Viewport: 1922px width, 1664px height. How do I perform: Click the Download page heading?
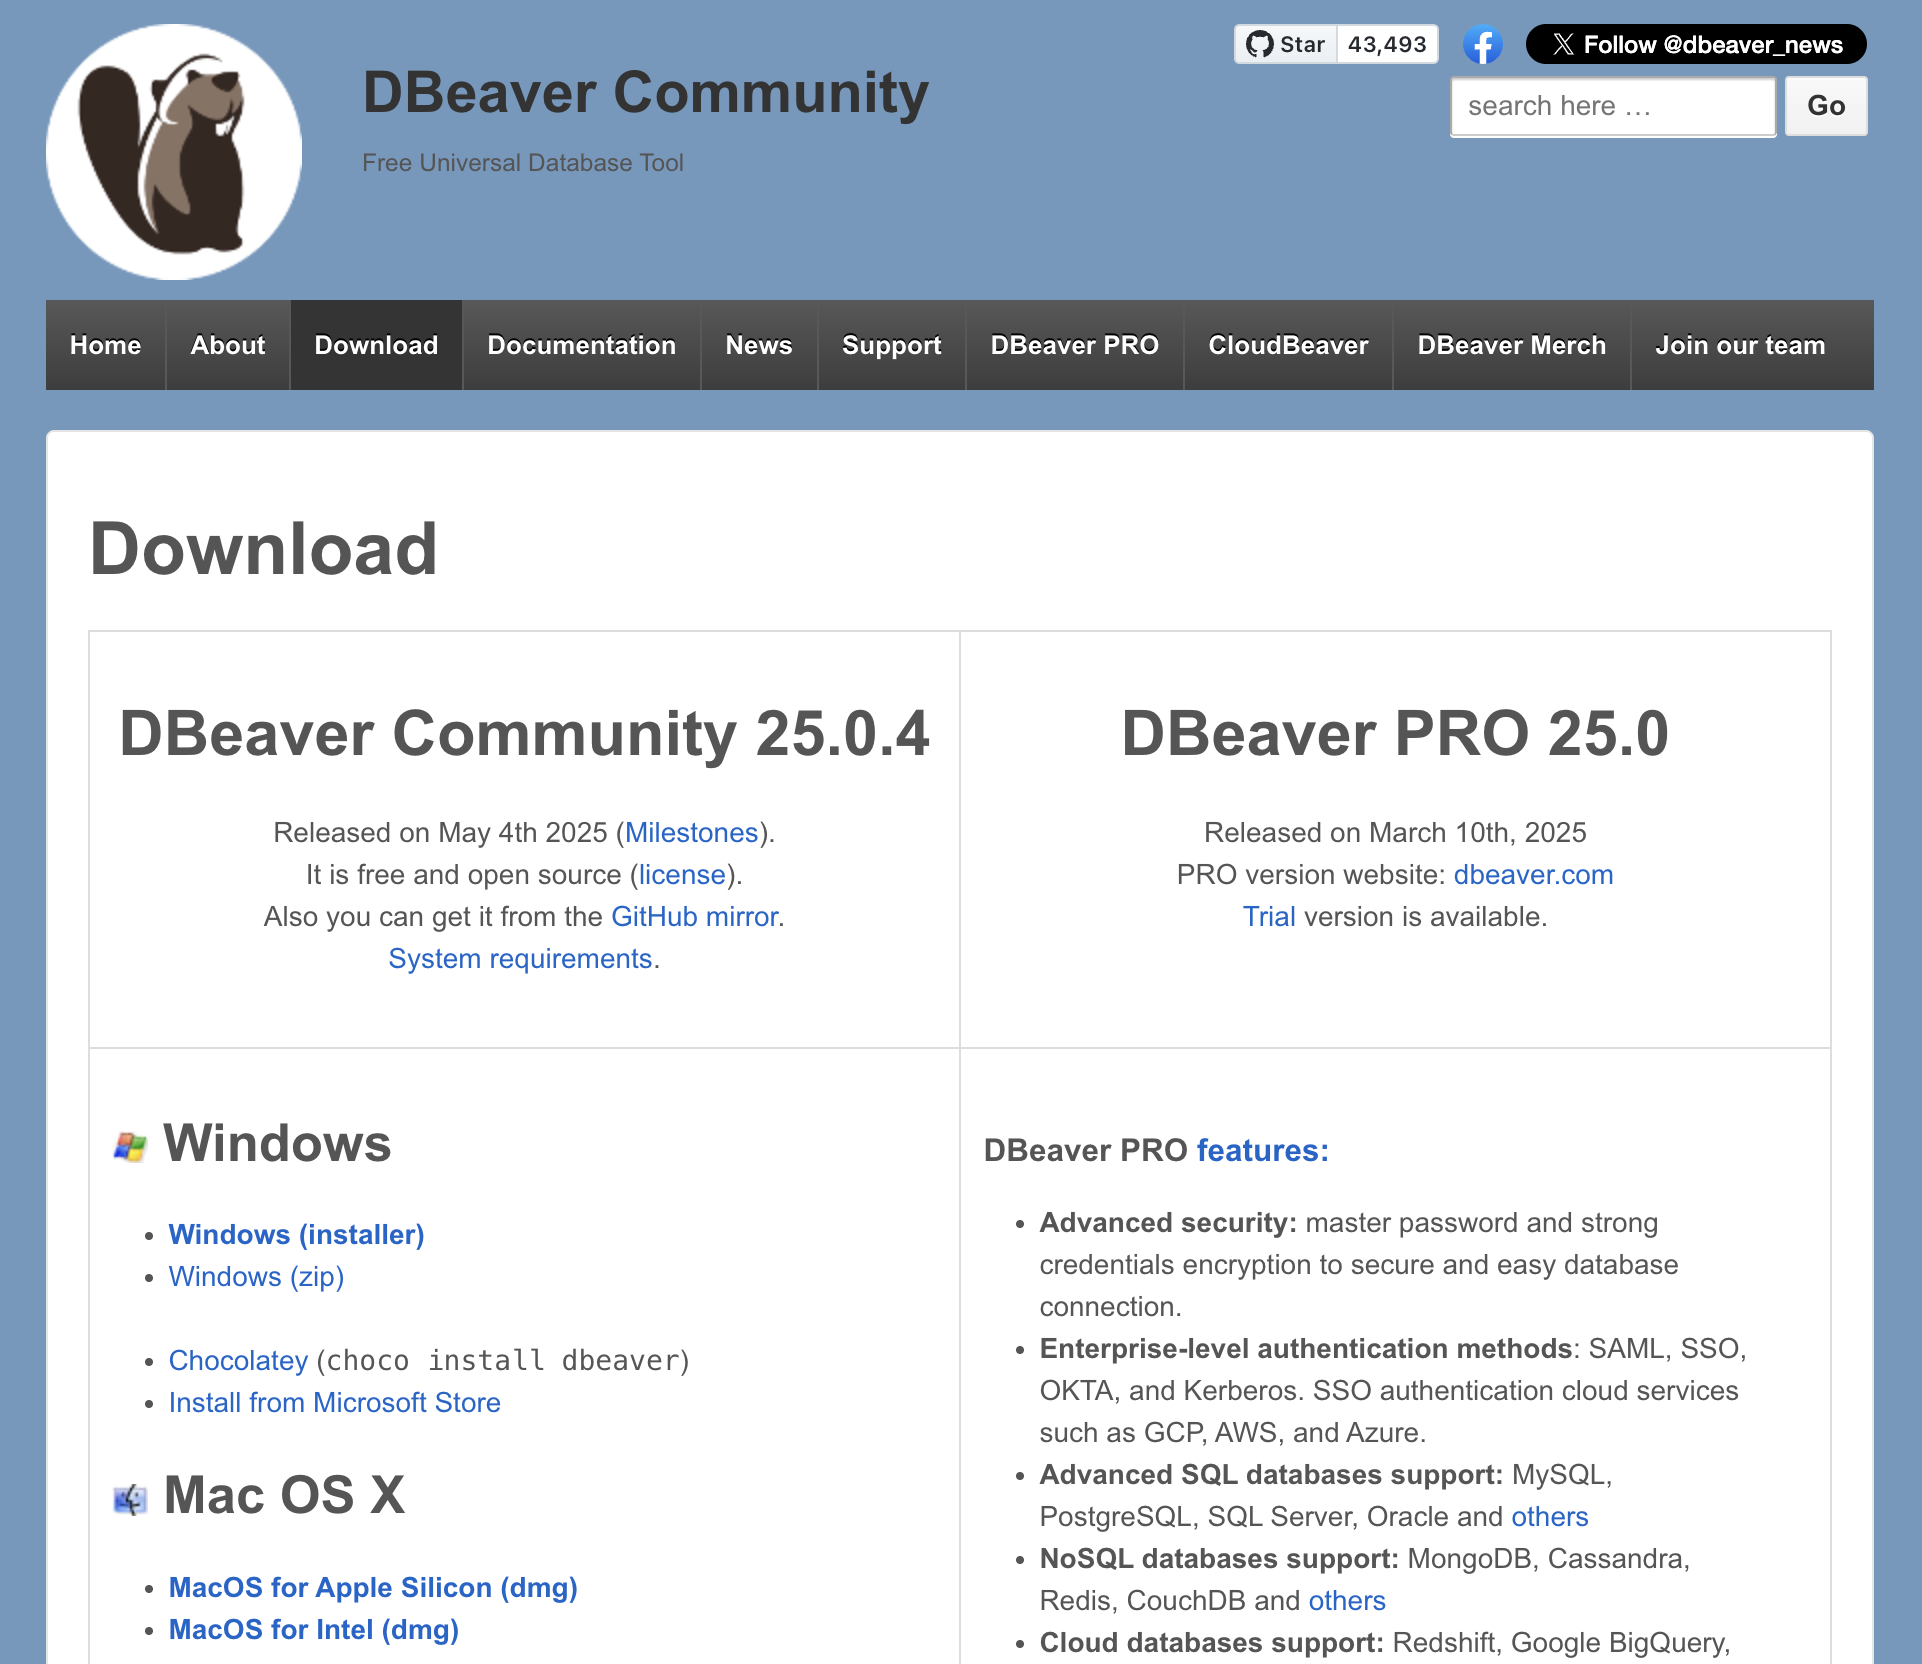(264, 549)
